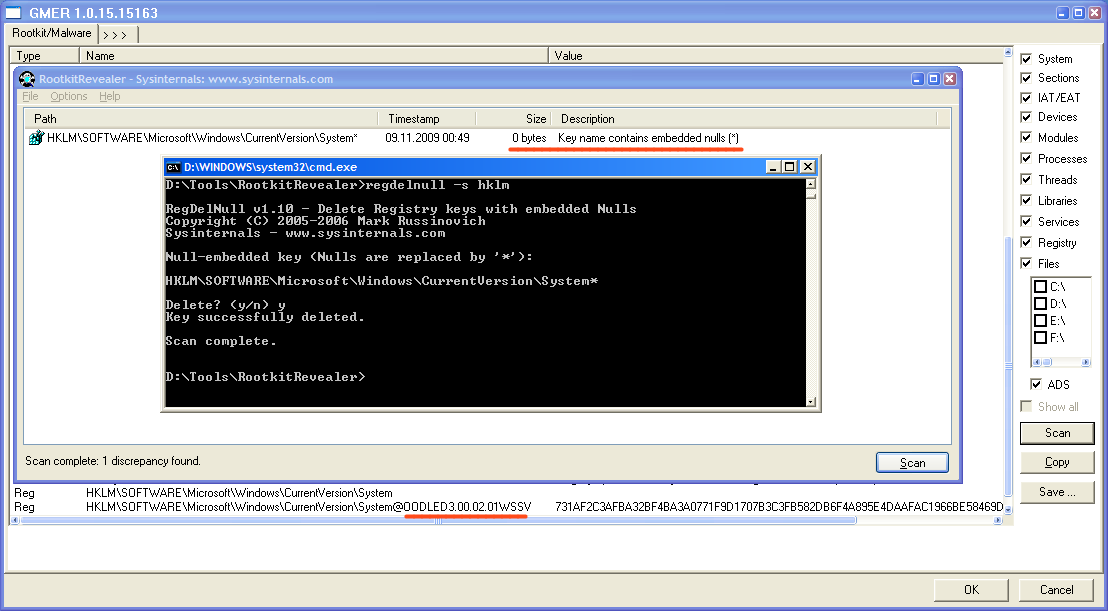Viewport: 1108px width, 611px height.
Task: Click the Type column header in GMER
Action: tap(45, 56)
